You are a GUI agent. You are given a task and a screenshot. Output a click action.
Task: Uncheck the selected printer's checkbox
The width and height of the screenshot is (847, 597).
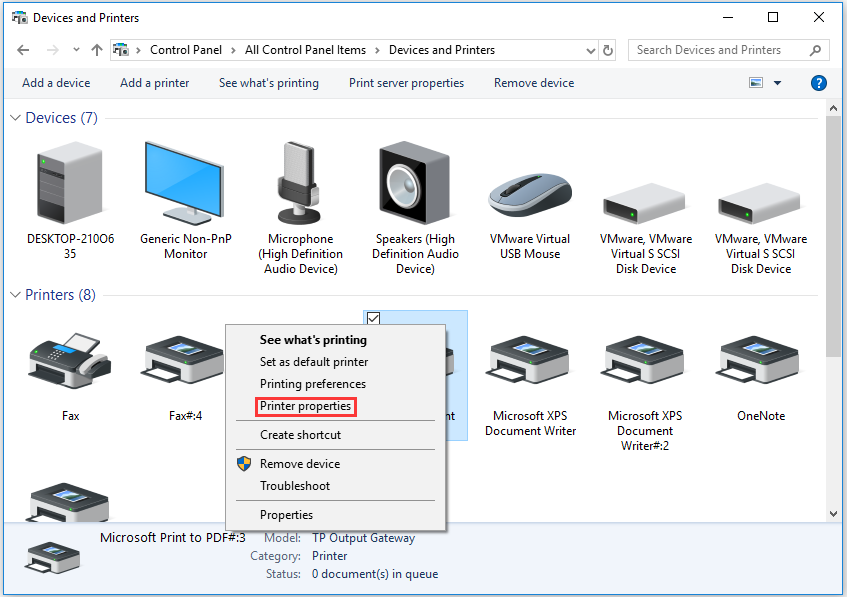pos(373,317)
